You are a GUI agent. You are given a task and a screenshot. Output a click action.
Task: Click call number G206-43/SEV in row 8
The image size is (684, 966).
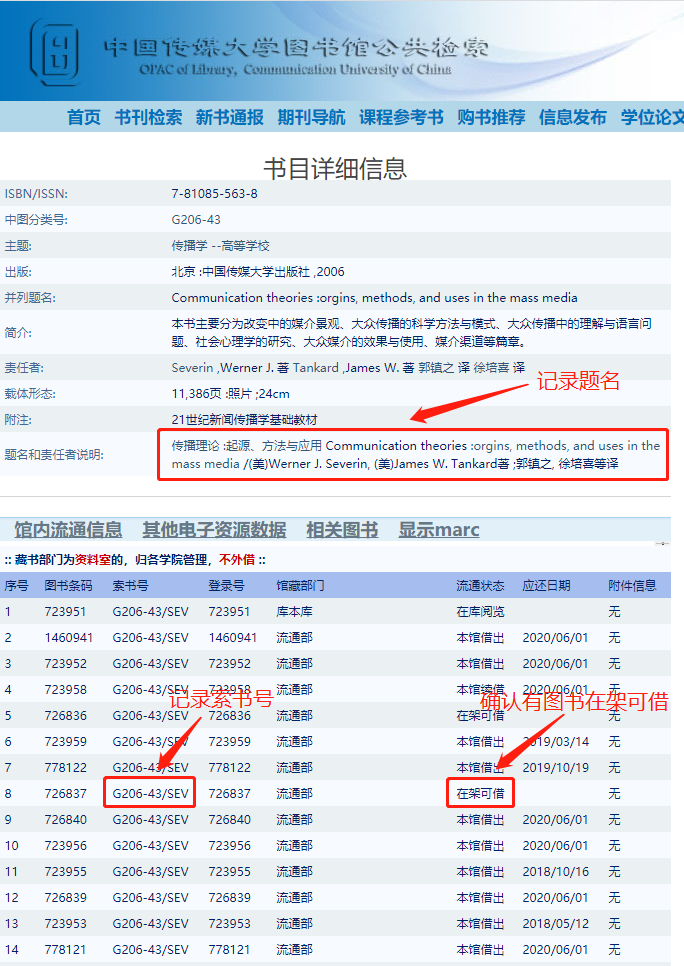click(150, 793)
